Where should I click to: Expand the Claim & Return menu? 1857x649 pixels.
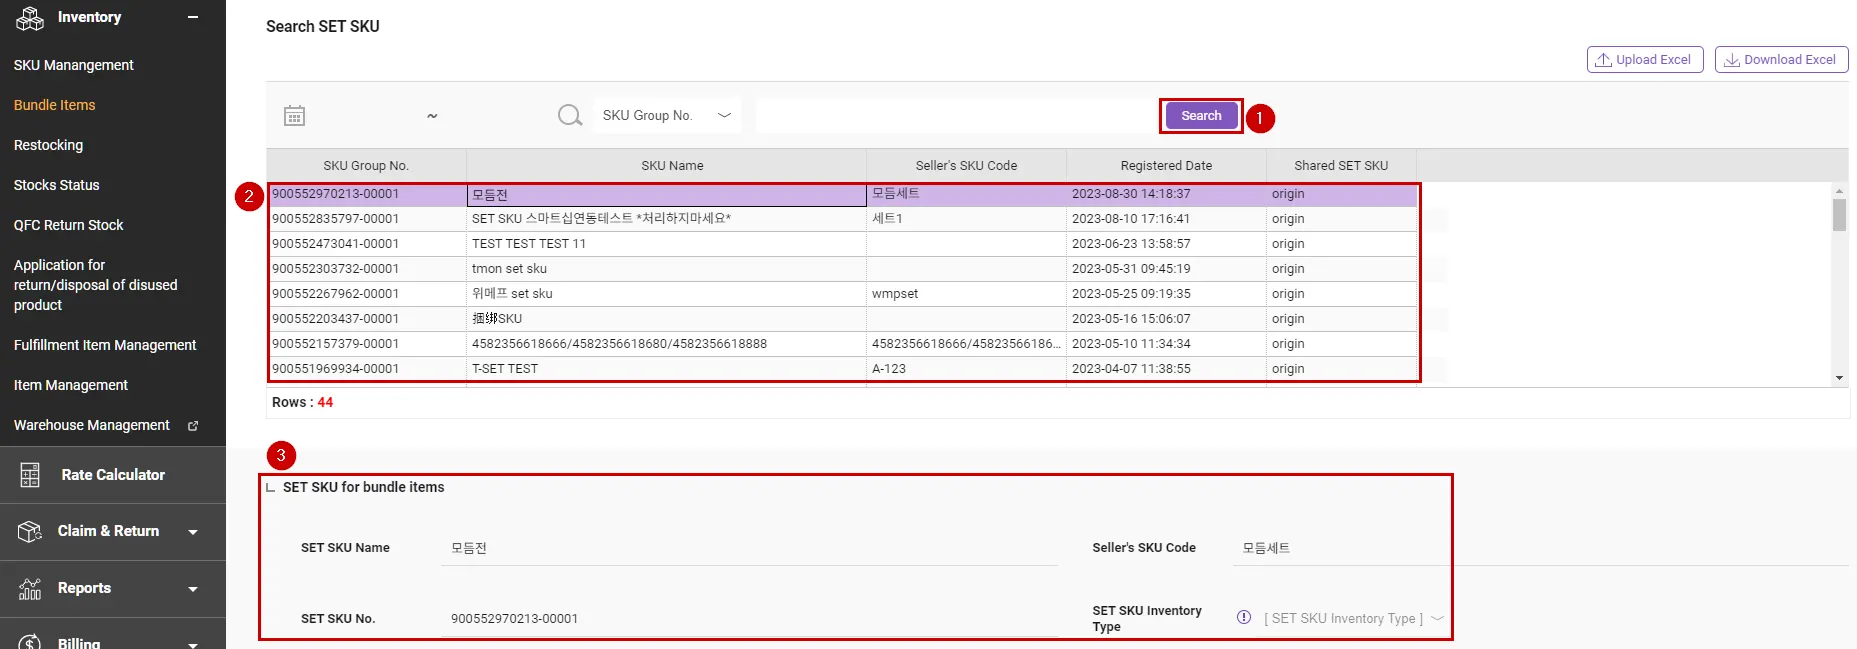(x=193, y=532)
